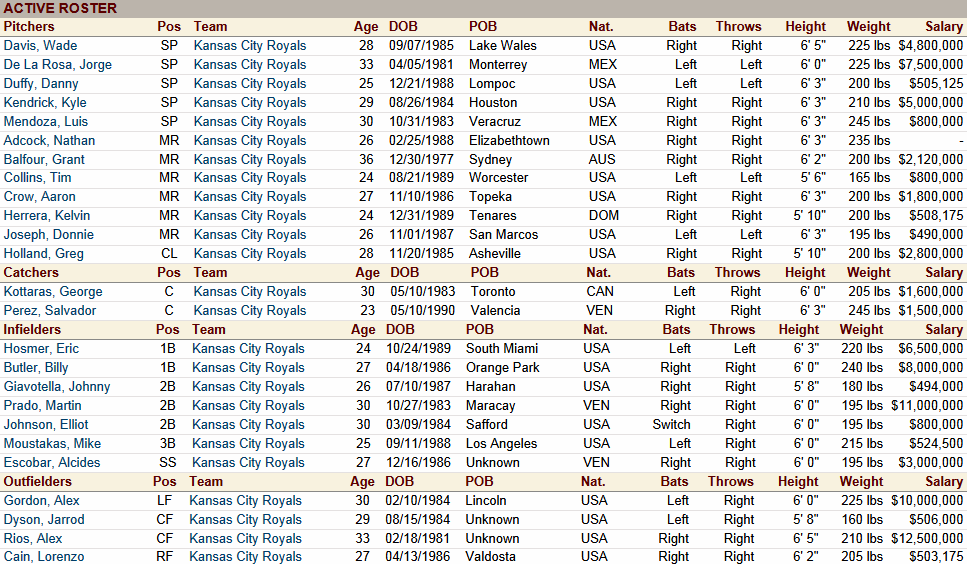Open Escobar, Alcides shortstop link
The height and width of the screenshot is (564, 967).
click(52, 463)
